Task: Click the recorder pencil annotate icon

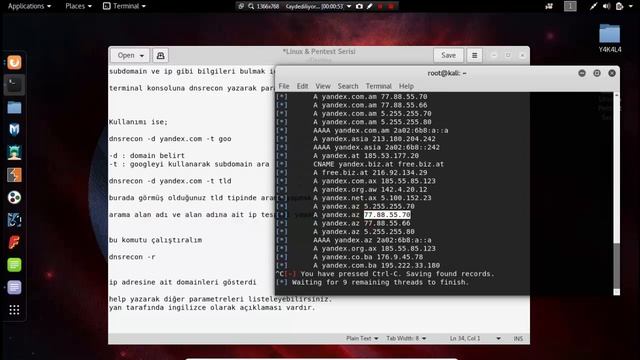Action: click(x=370, y=6)
